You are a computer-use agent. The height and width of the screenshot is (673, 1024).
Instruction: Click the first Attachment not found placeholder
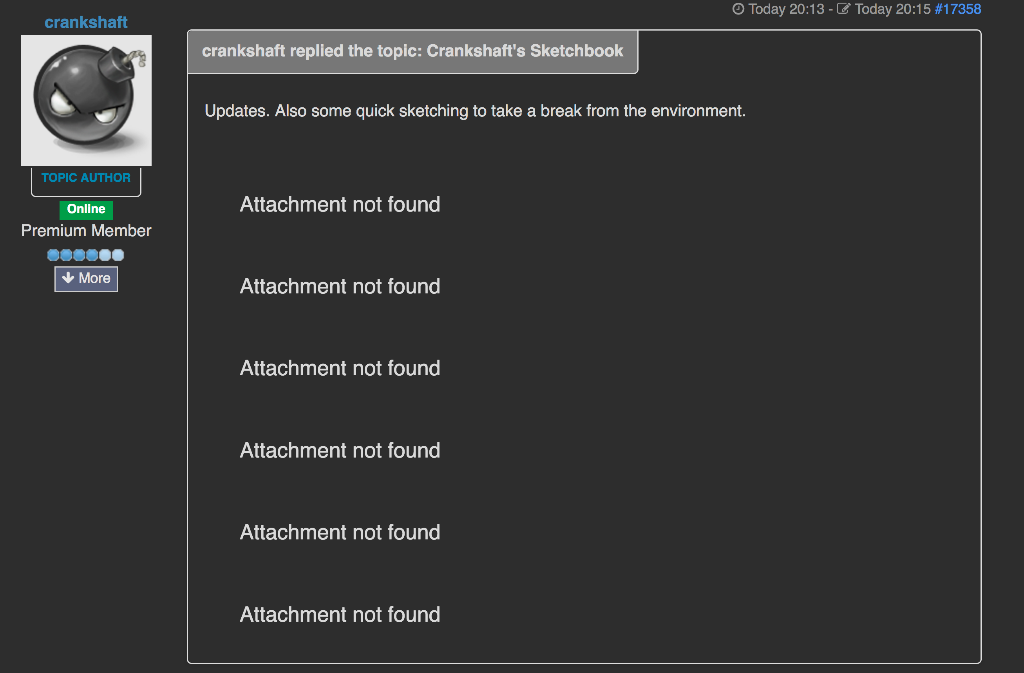coord(340,204)
